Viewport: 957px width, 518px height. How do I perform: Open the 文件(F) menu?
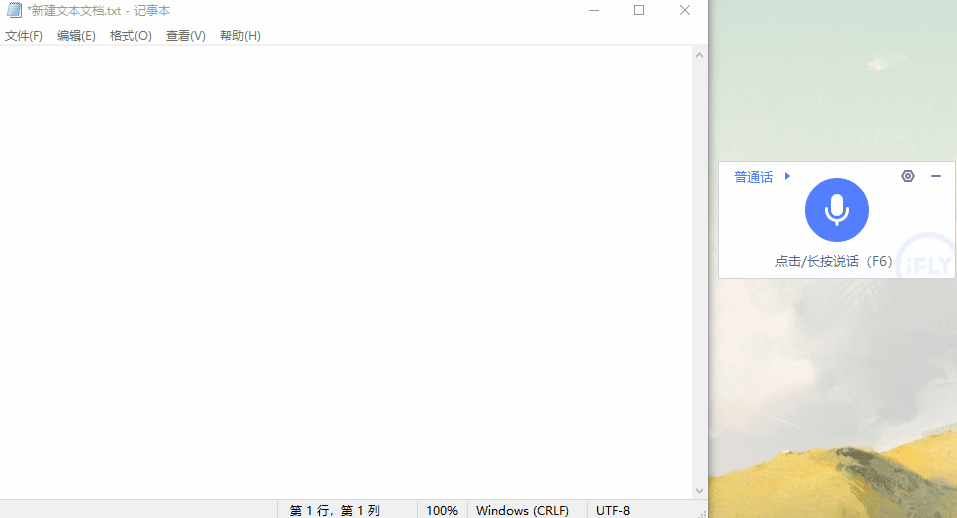click(x=24, y=36)
